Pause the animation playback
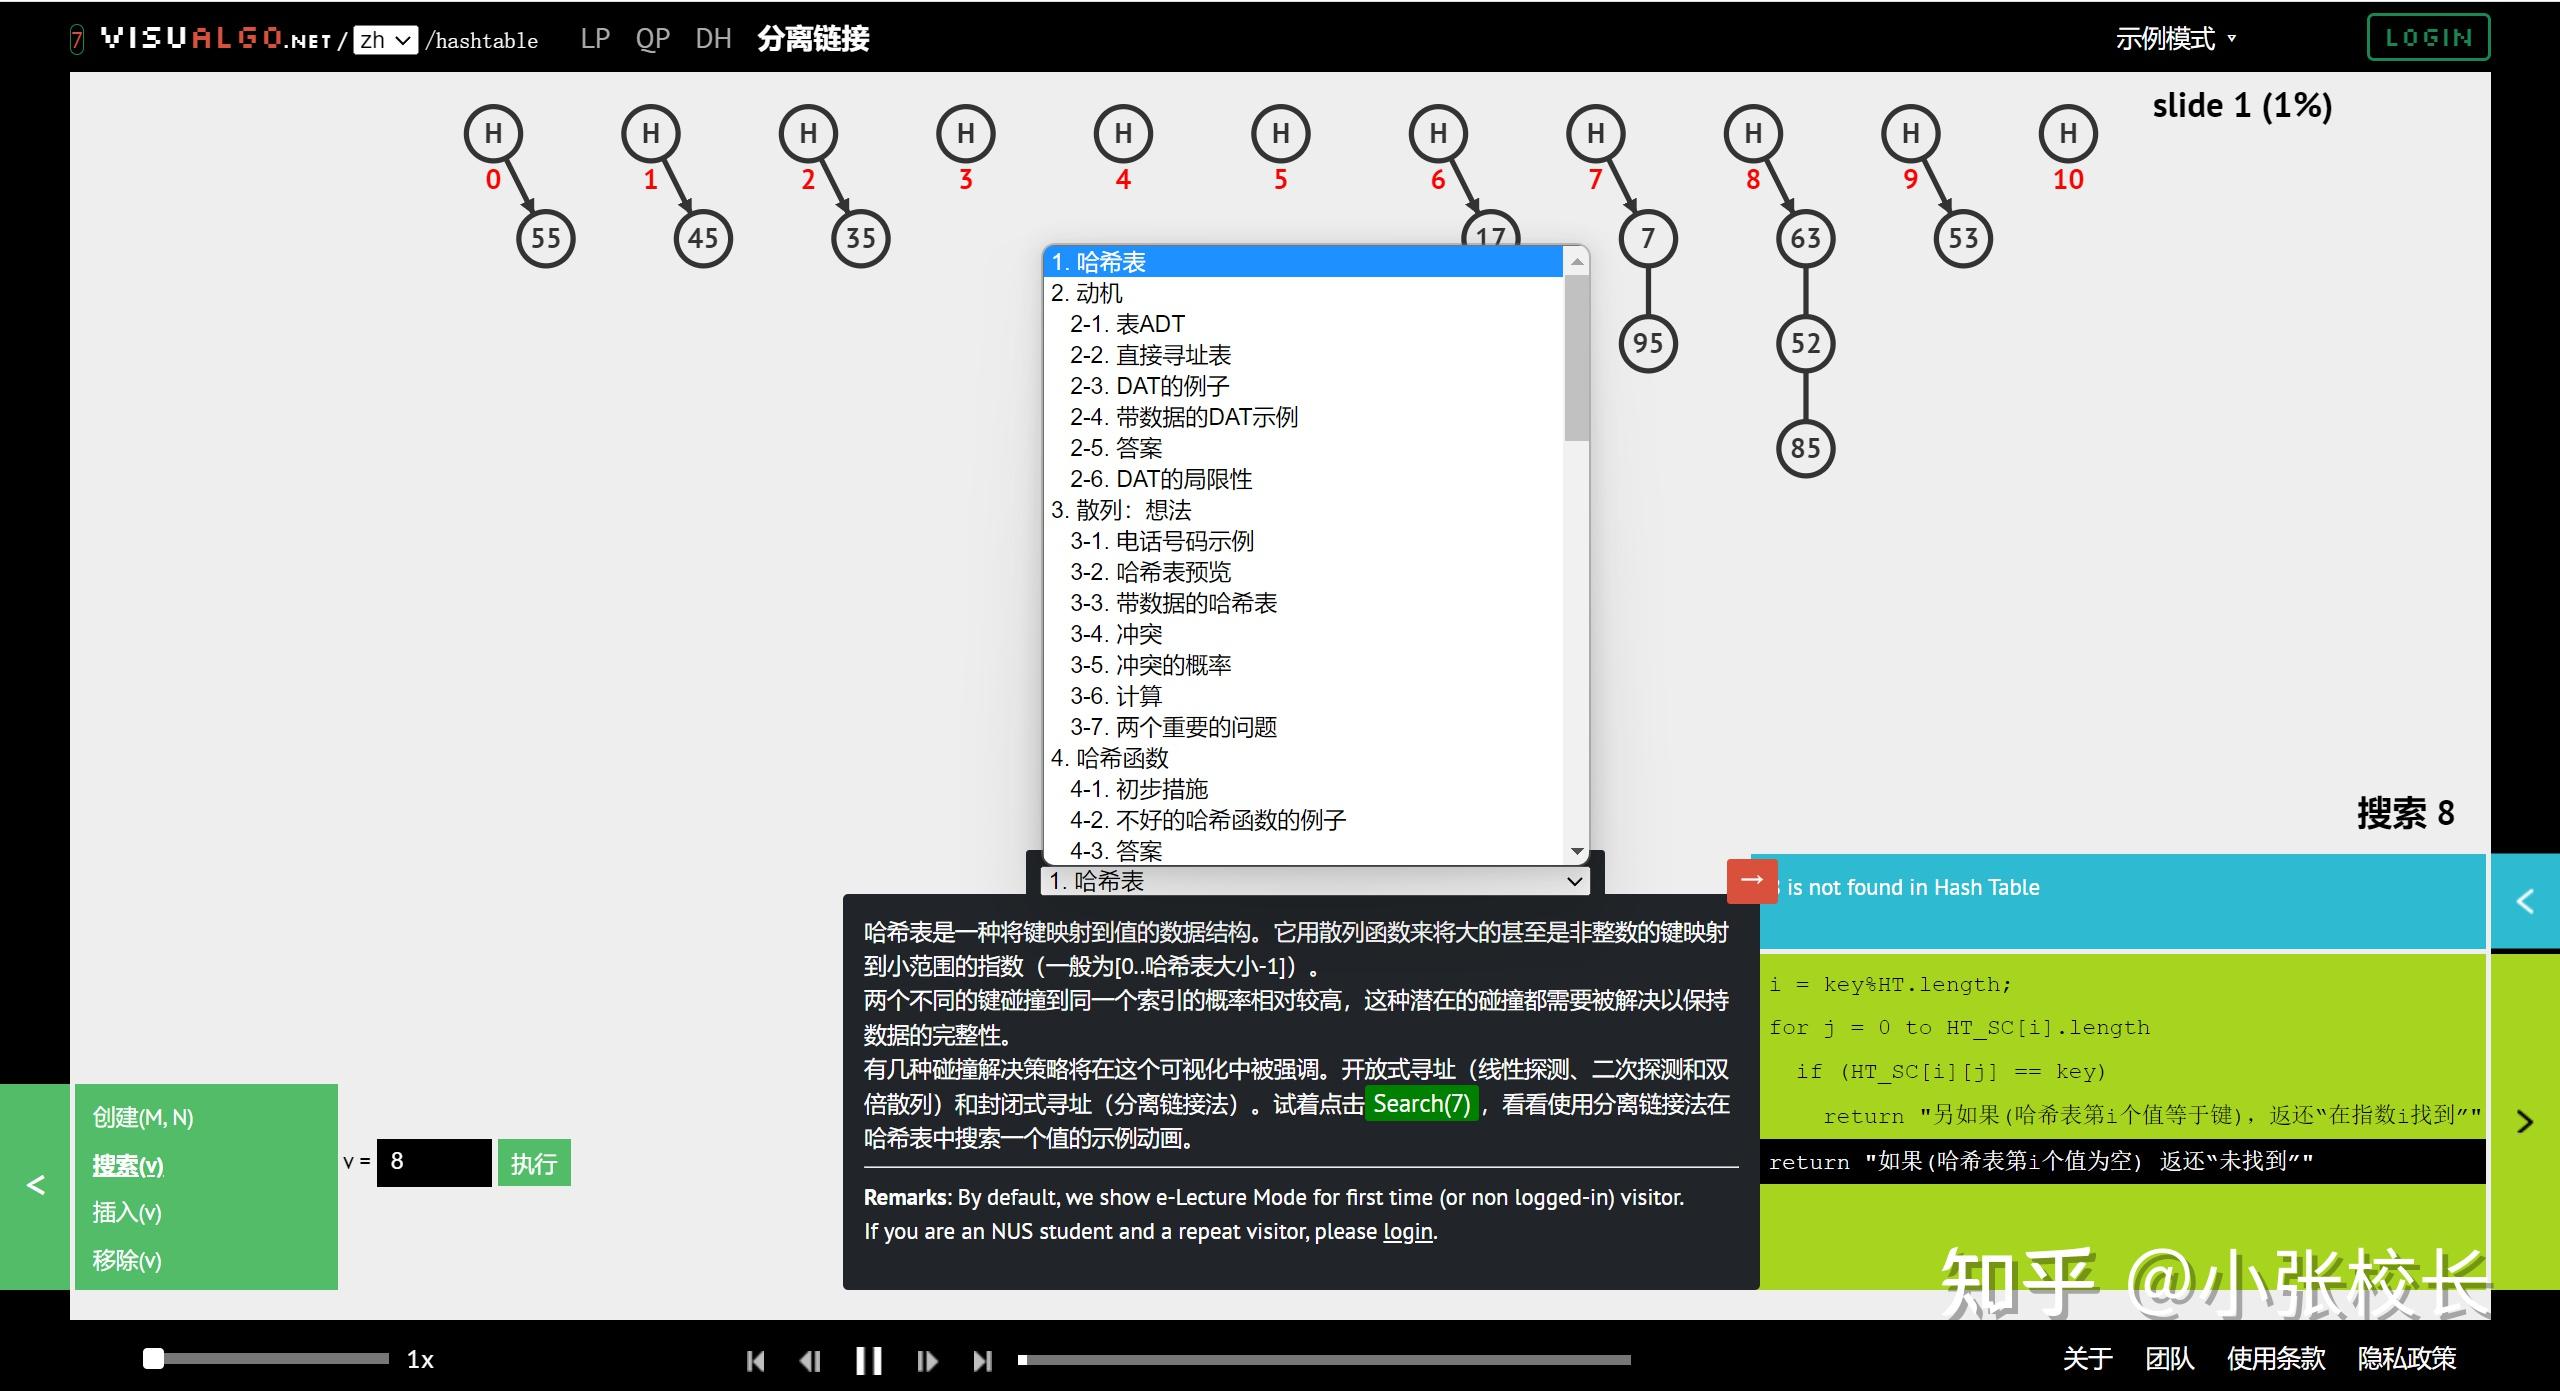 point(869,1360)
